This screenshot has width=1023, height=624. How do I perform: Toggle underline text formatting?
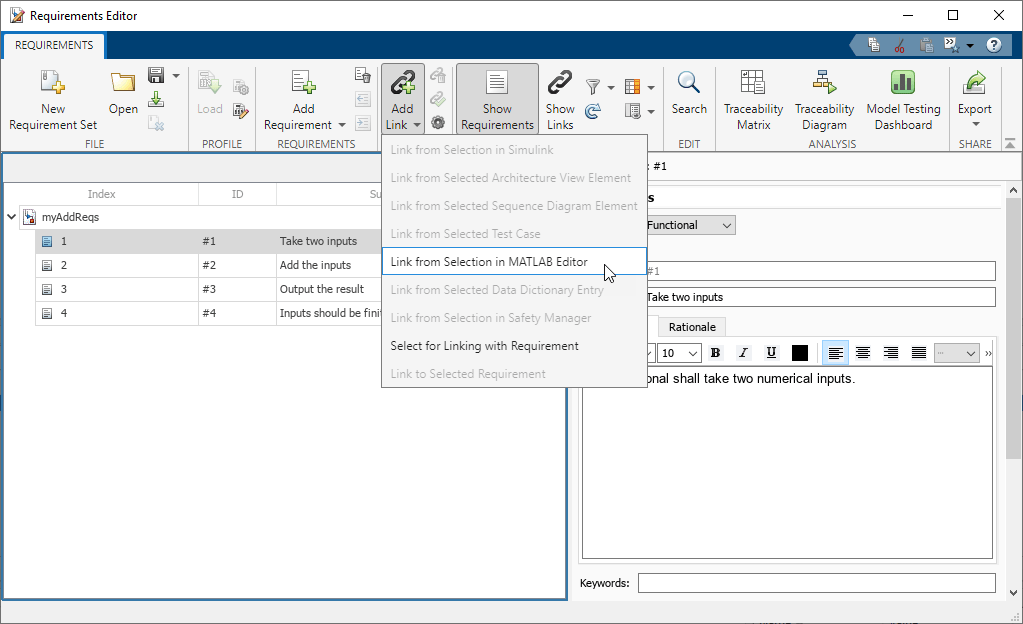click(x=771, y=353)
